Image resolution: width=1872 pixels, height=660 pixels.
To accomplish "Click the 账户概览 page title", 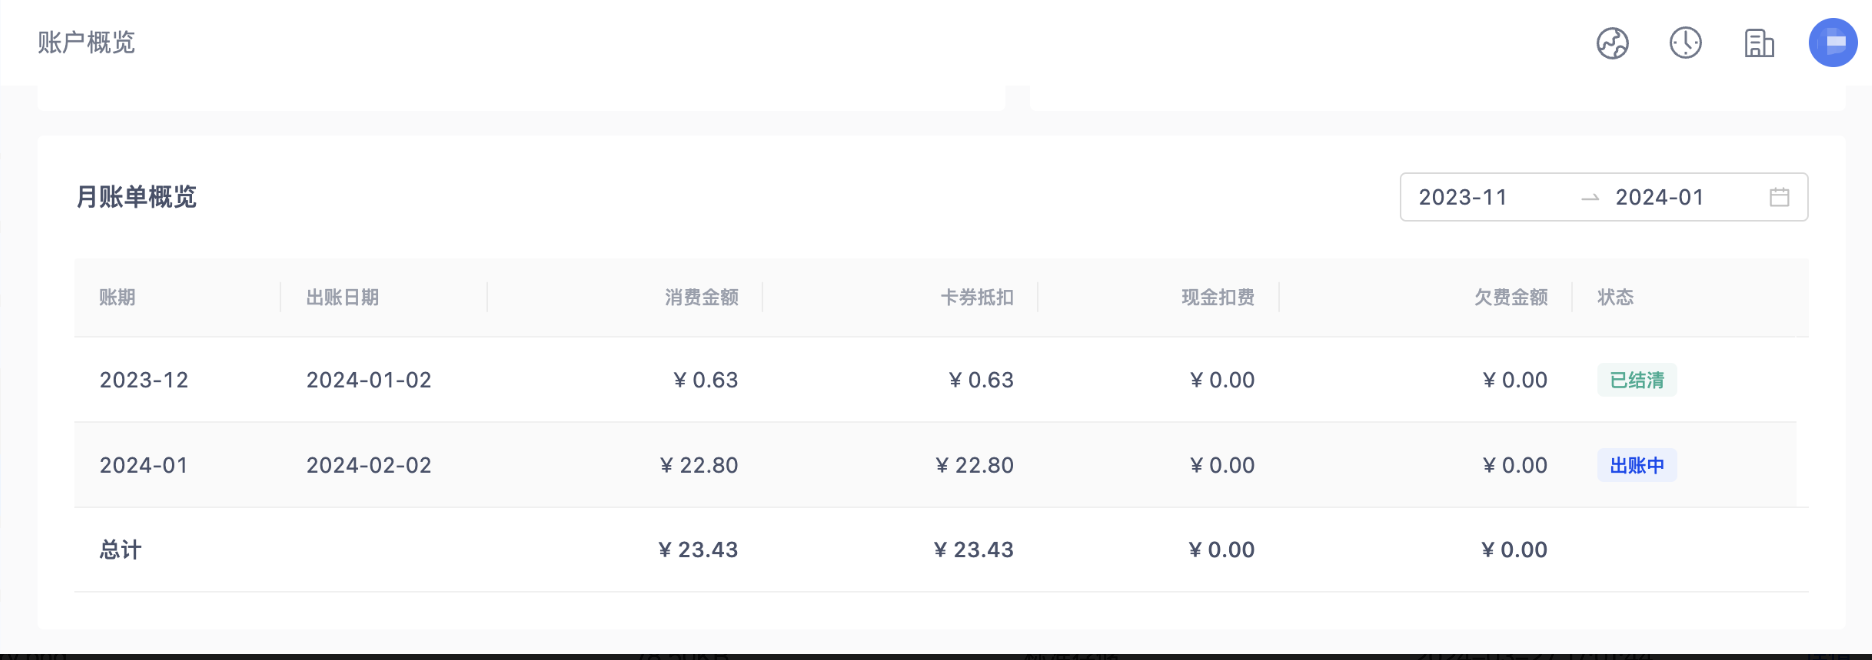I will pyautogui.click(x=86, y=42).
